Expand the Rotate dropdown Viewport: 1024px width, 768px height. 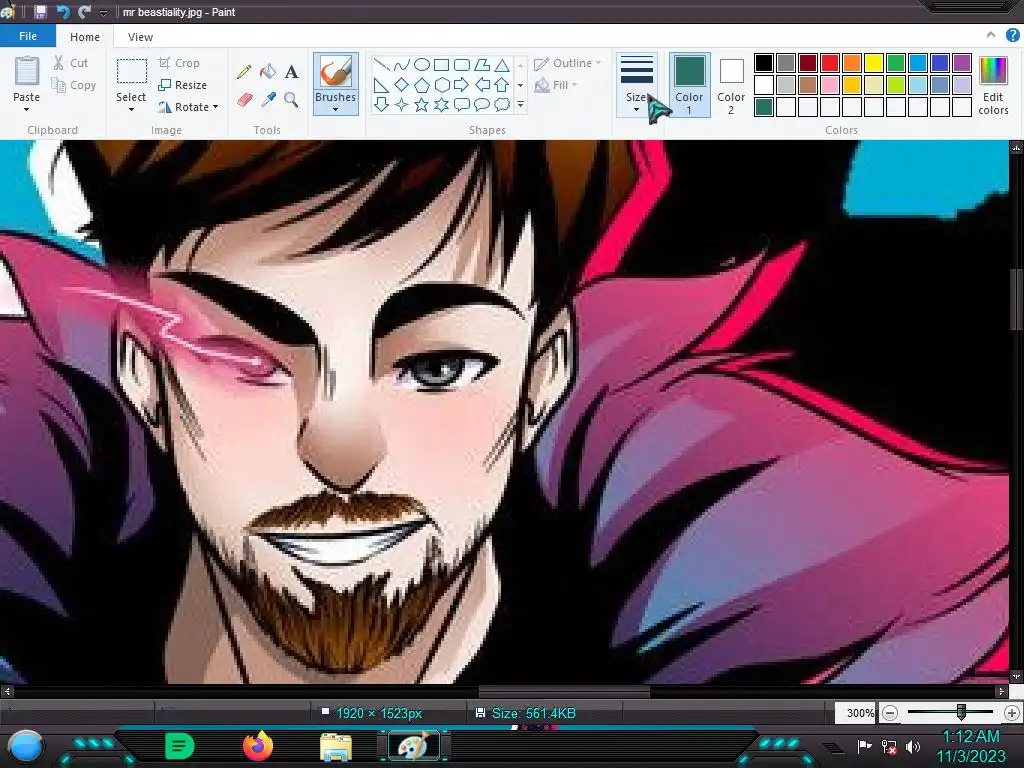(x=215, y=106)
